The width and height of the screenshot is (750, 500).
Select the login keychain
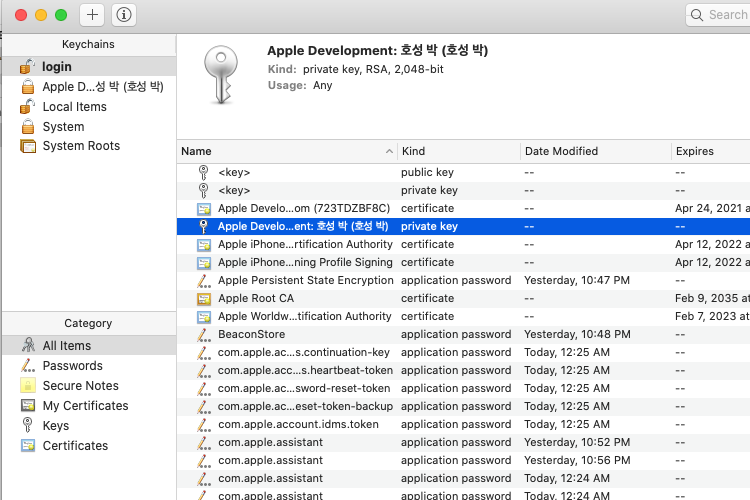click(89, 67)
